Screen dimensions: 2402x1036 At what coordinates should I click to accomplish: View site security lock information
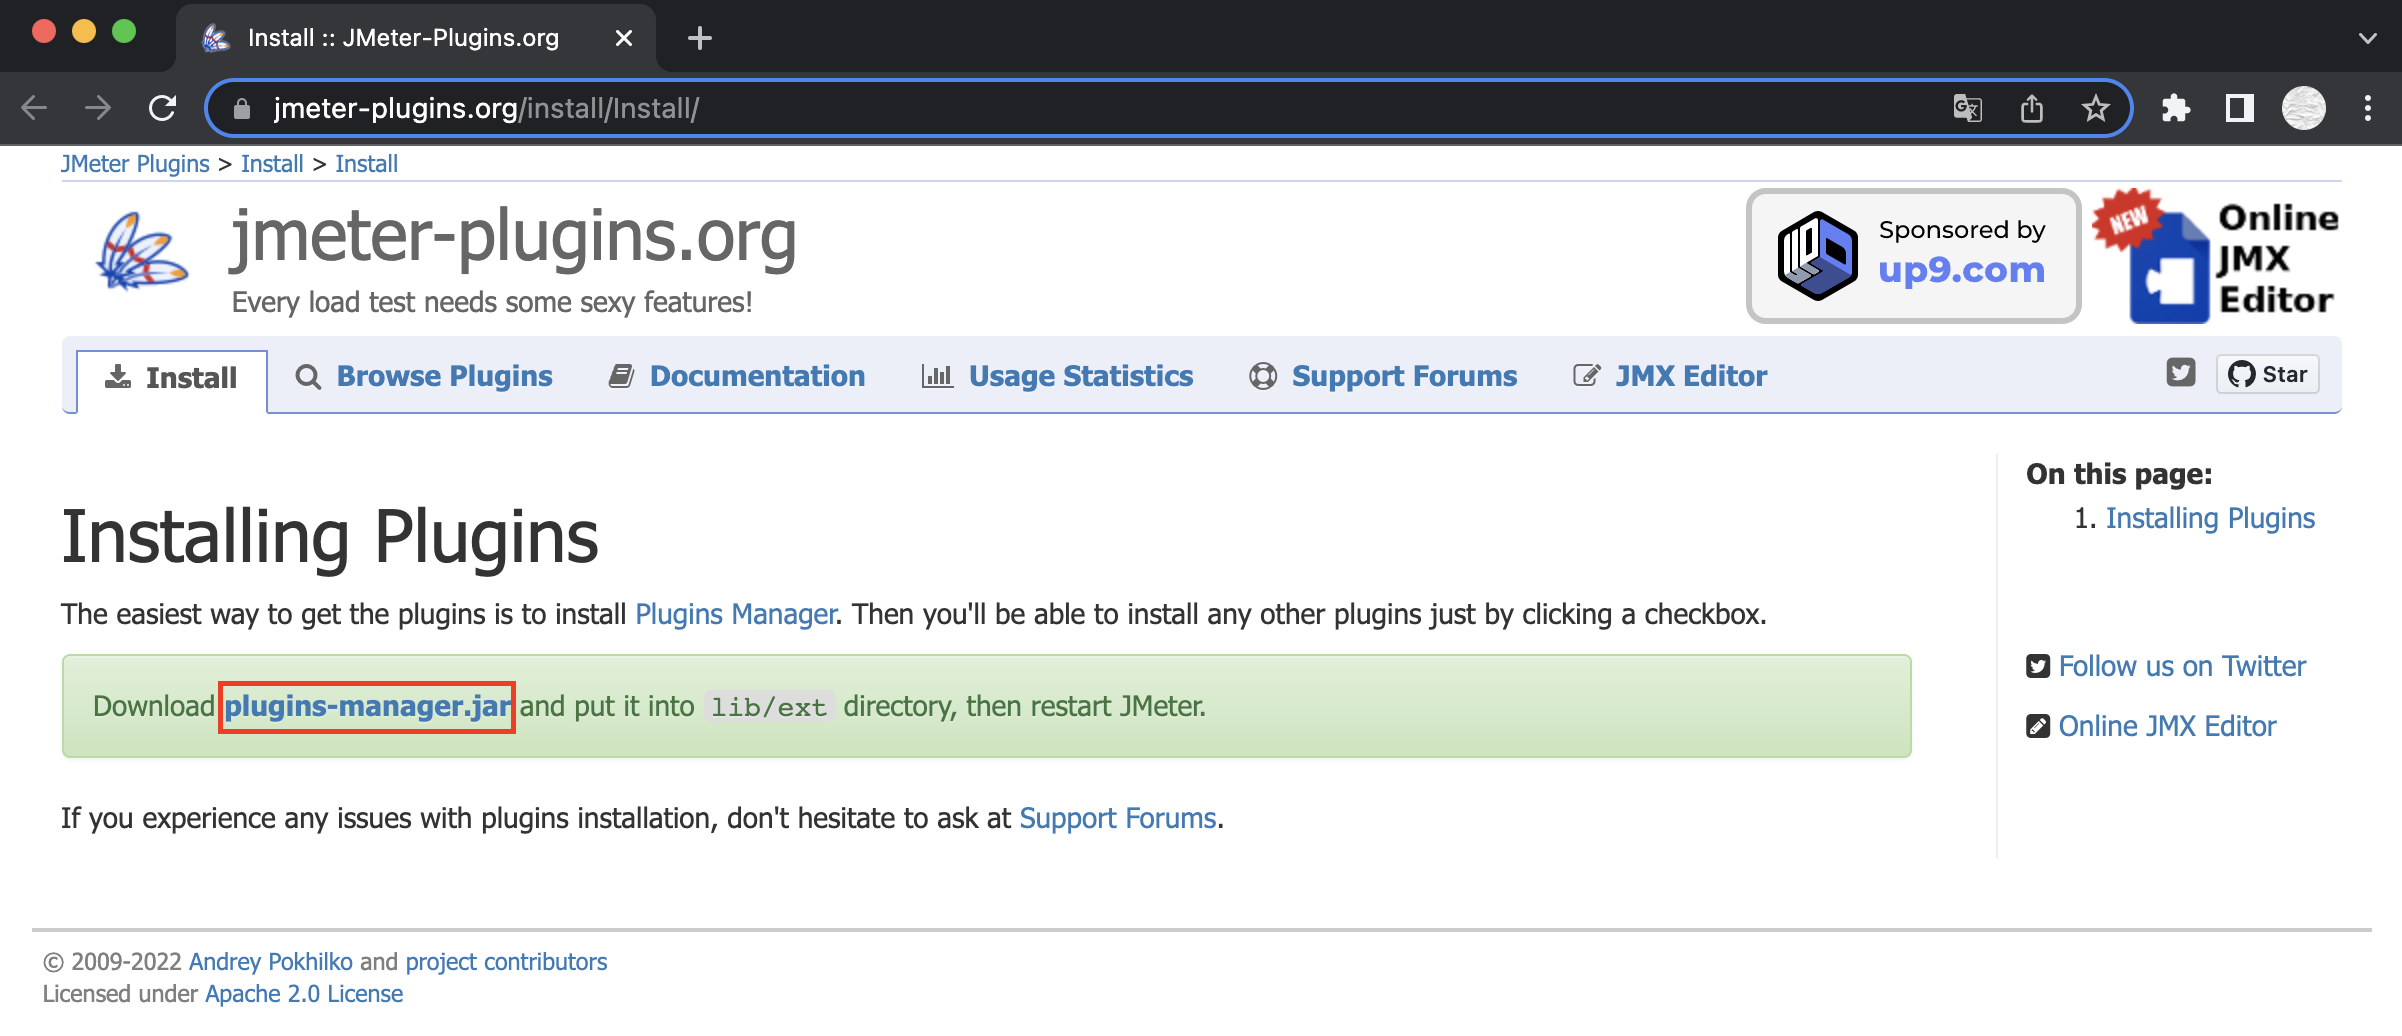[x=241, y=108]
